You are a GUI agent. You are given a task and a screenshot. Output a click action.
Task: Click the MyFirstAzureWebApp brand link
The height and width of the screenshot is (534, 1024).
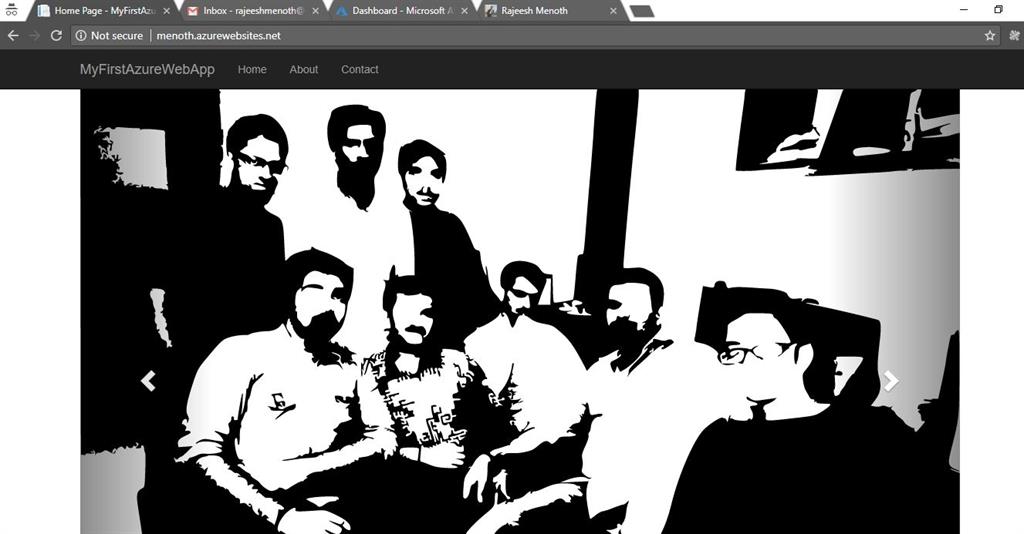147,69
